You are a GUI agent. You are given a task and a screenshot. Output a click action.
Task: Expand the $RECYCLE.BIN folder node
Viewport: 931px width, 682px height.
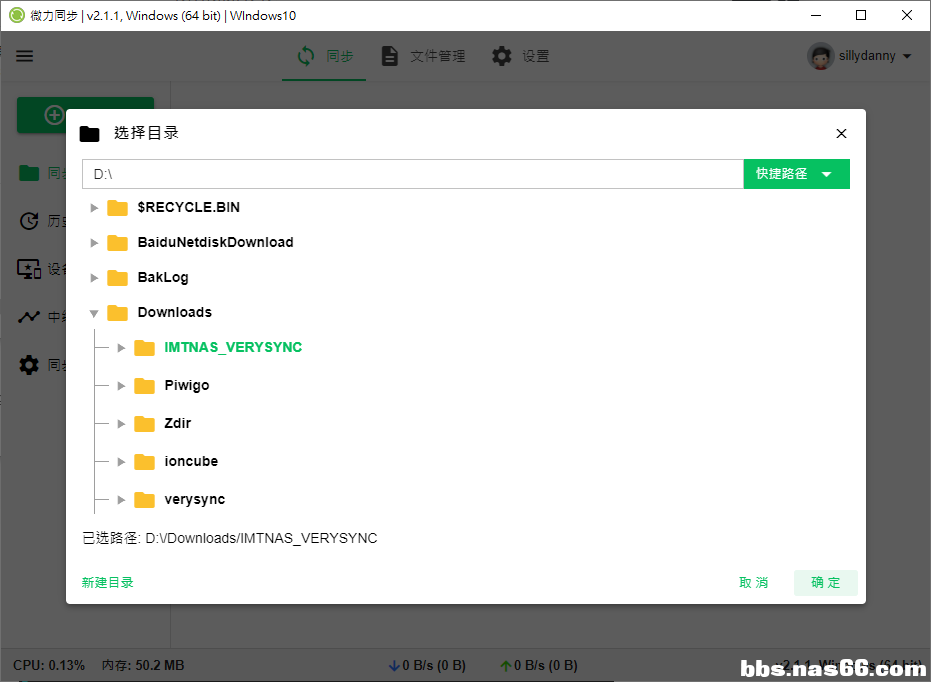[94, 208]
